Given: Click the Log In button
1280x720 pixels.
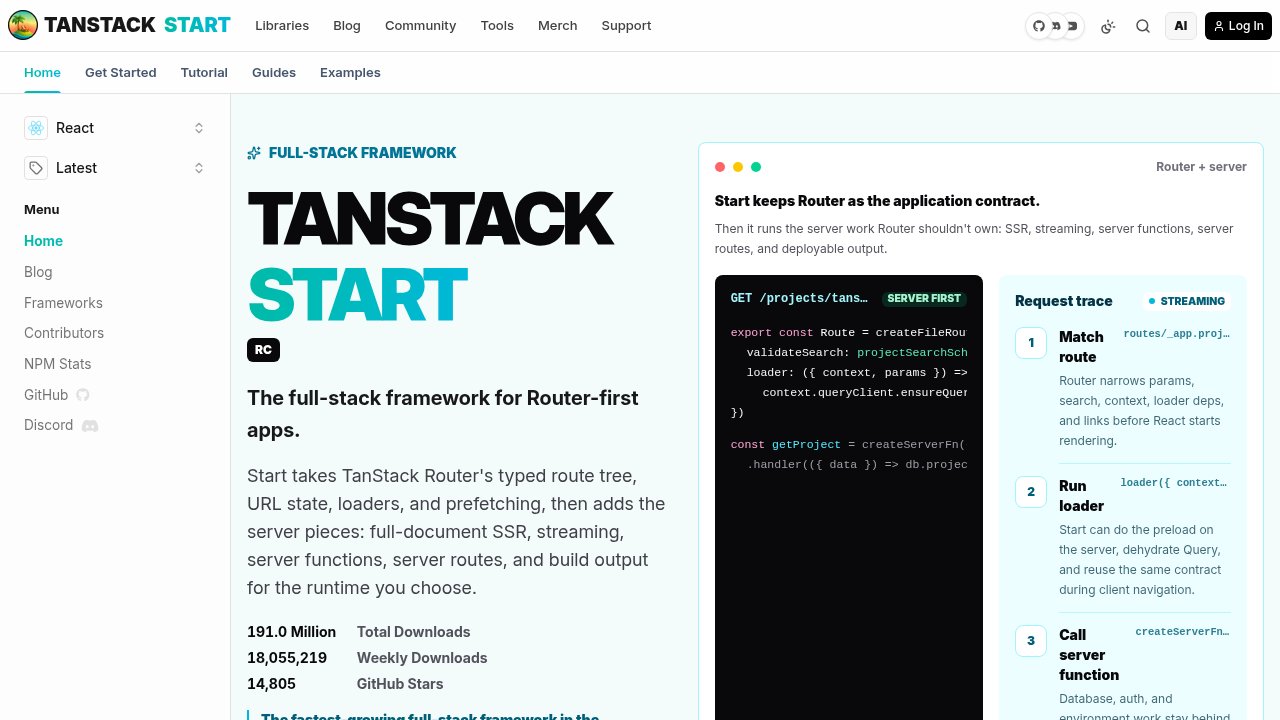Looking at the screenshot, I should point(1238,26).
